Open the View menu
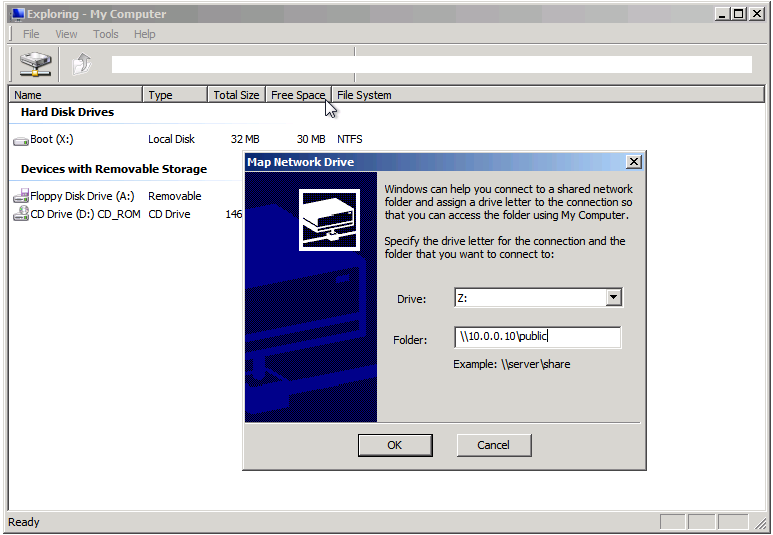 66,34
